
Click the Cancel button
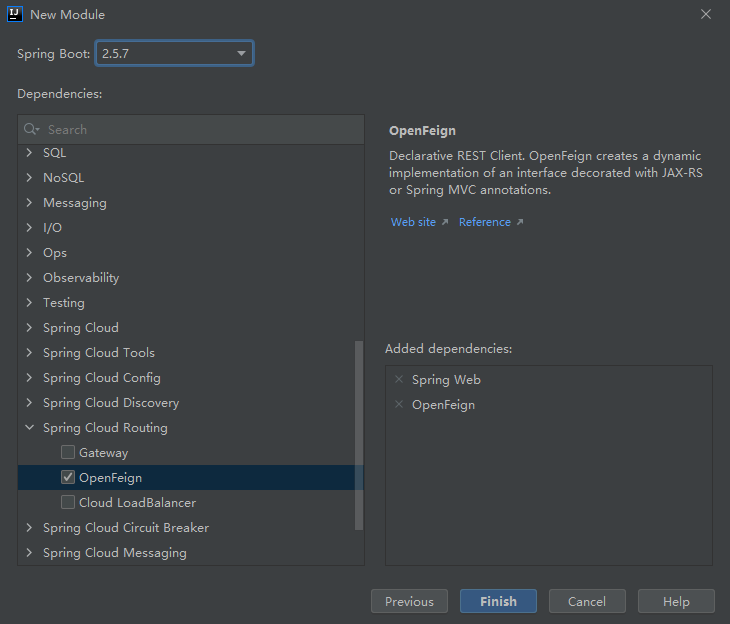(587, 601)
